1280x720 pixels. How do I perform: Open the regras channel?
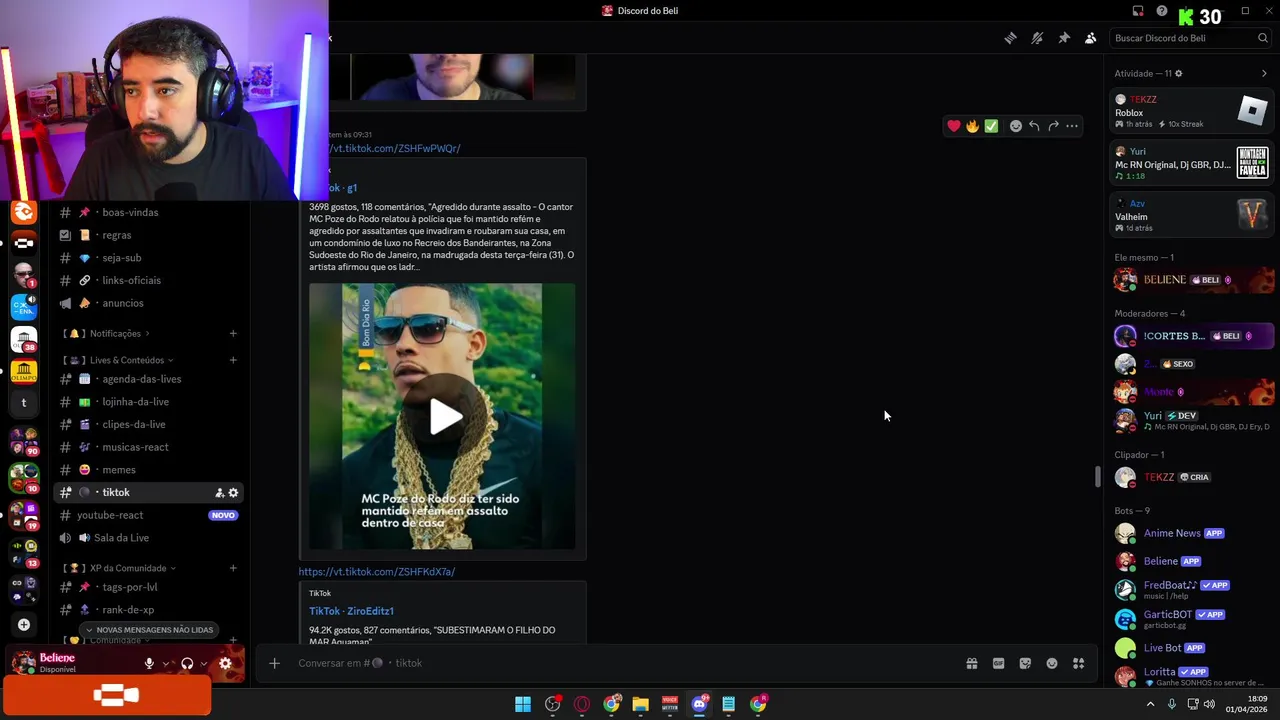click(116, 235)
